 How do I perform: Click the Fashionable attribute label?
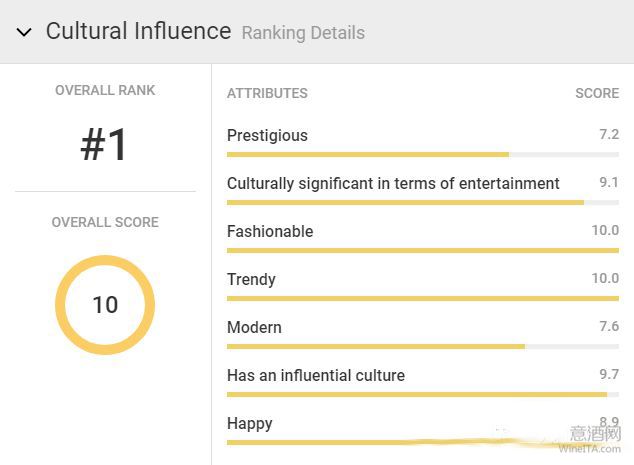pos(270,232)
